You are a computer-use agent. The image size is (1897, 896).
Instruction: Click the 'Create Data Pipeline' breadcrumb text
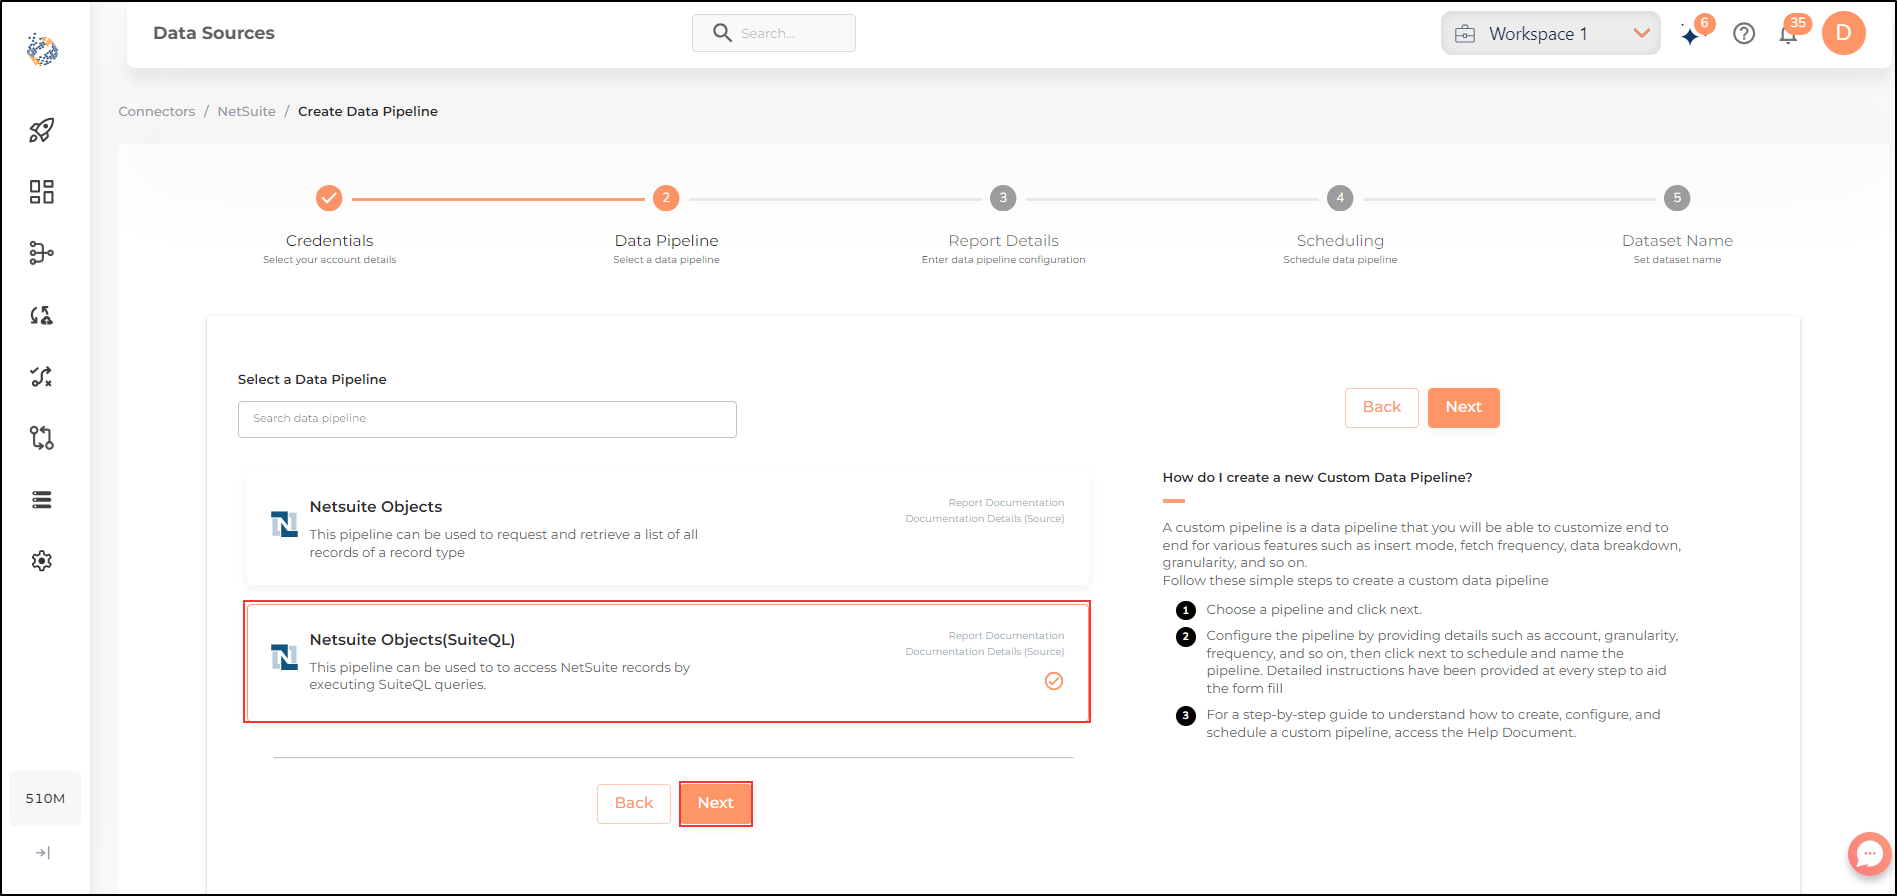pos(368,111)
